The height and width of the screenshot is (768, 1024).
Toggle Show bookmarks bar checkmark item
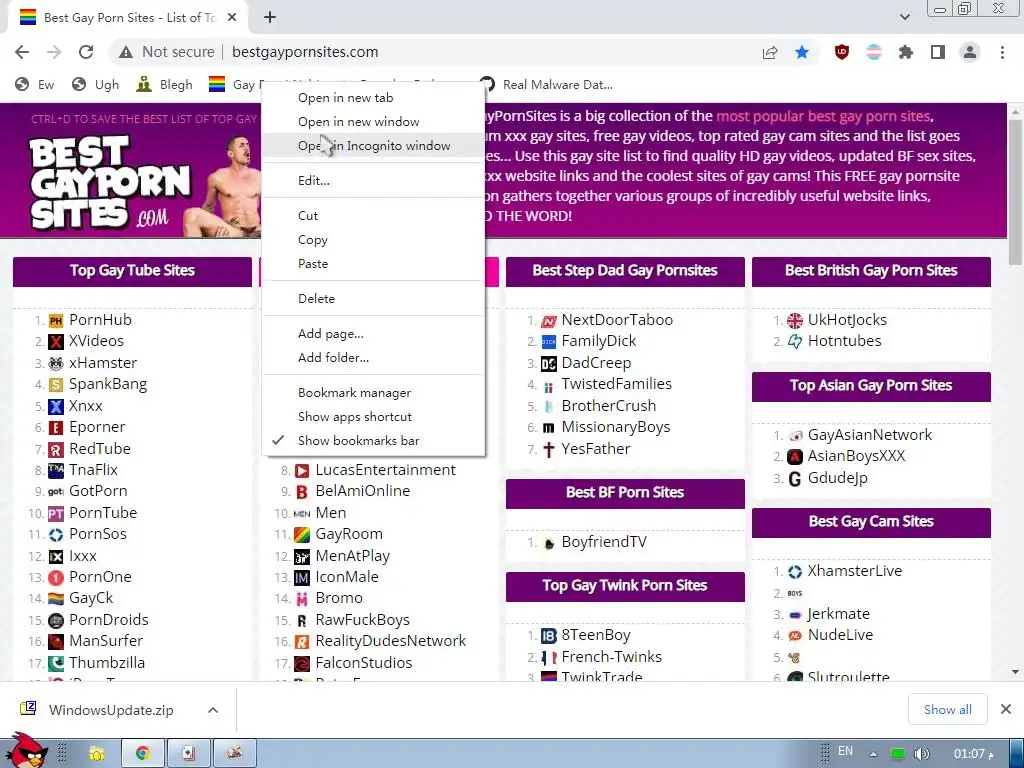374,441
